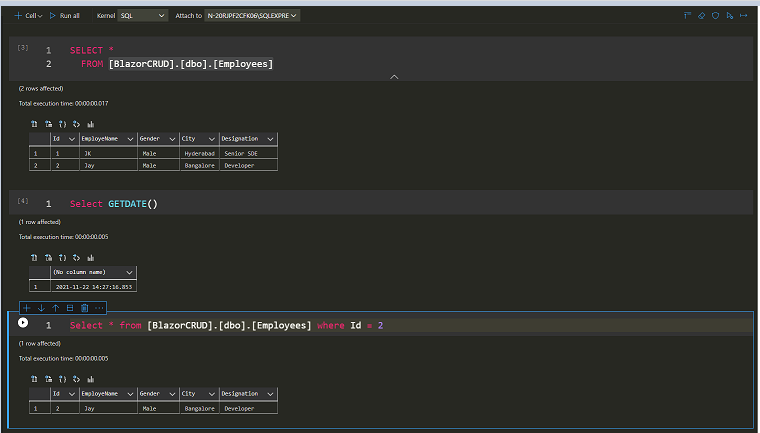
Task: Open Designation column filter in SELECT * results
Action: (x=270, y=139)
